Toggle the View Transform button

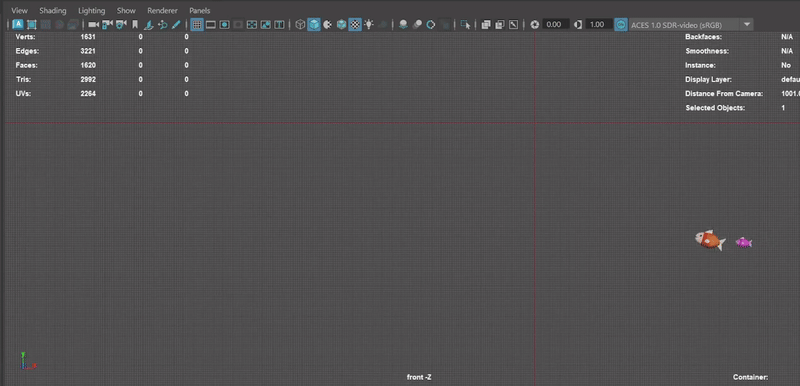(x=620, y=24)
